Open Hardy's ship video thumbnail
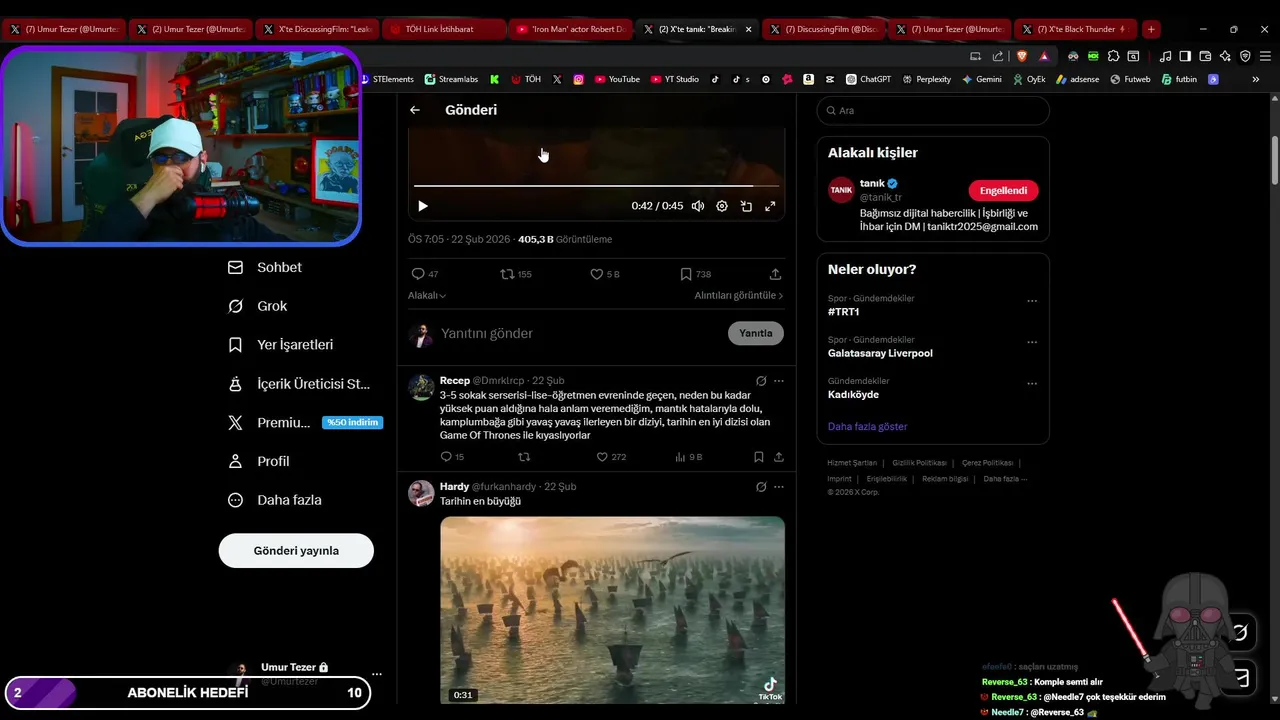 [612, 610]
